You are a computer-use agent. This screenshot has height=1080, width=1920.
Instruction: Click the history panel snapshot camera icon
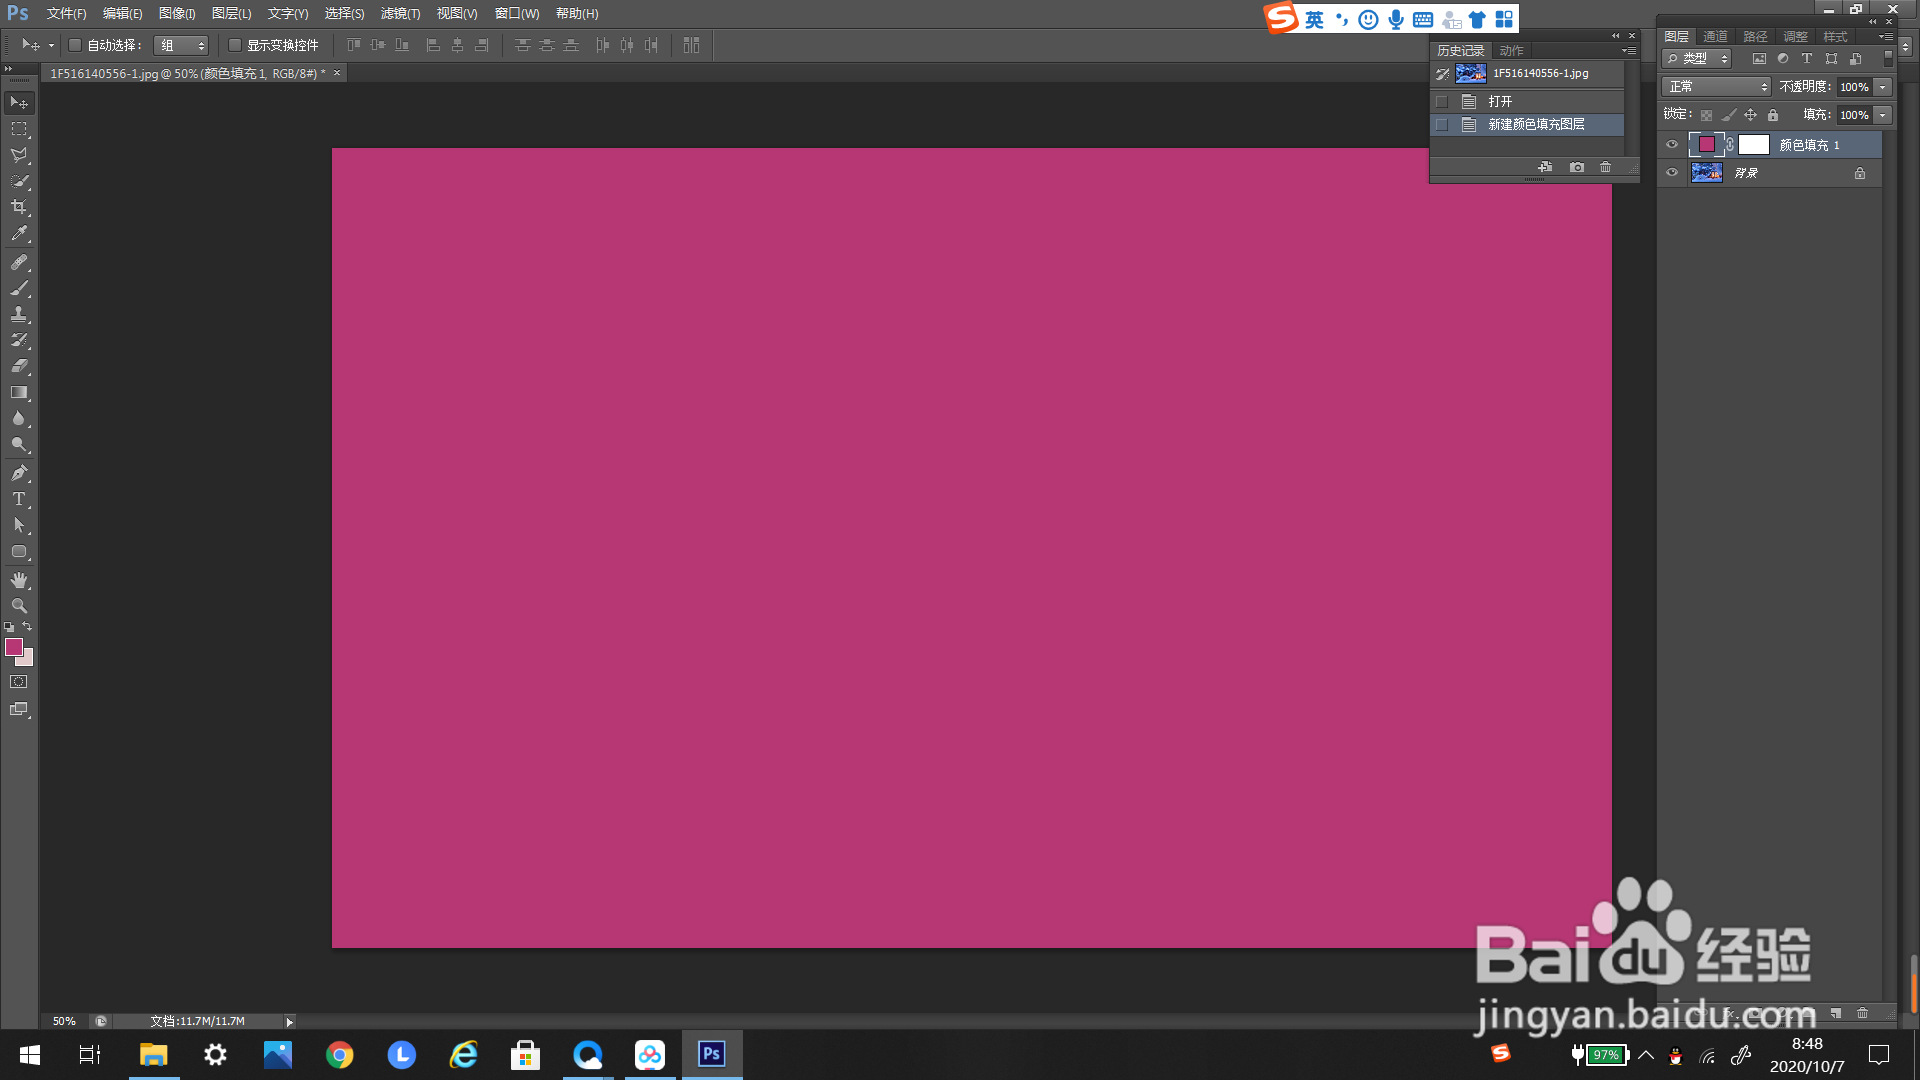(x=1577, y=167)
